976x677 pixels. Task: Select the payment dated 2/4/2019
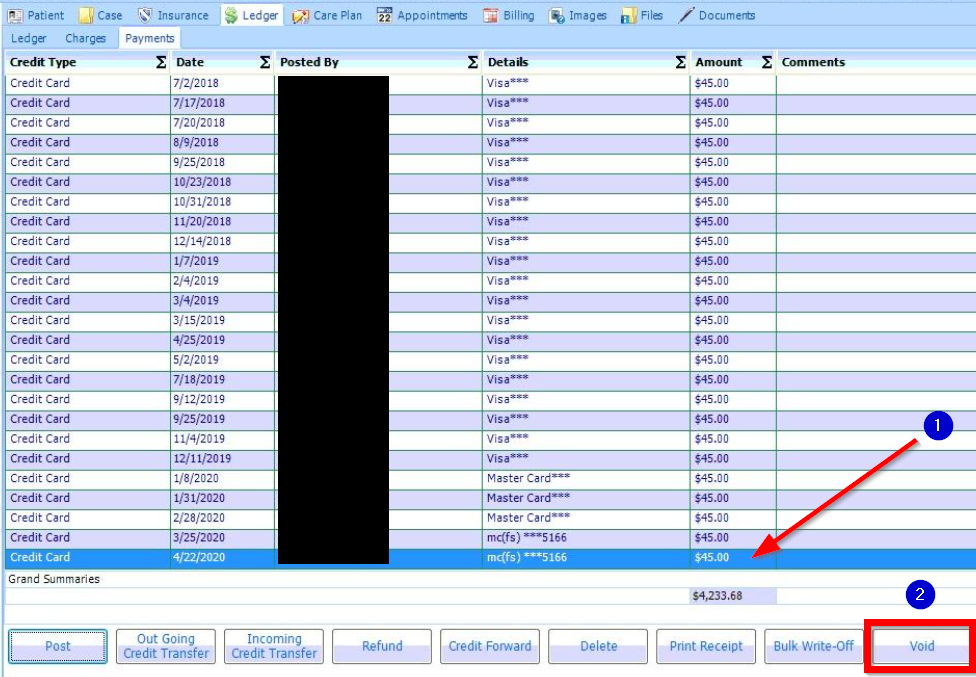[x=490, y=281]
